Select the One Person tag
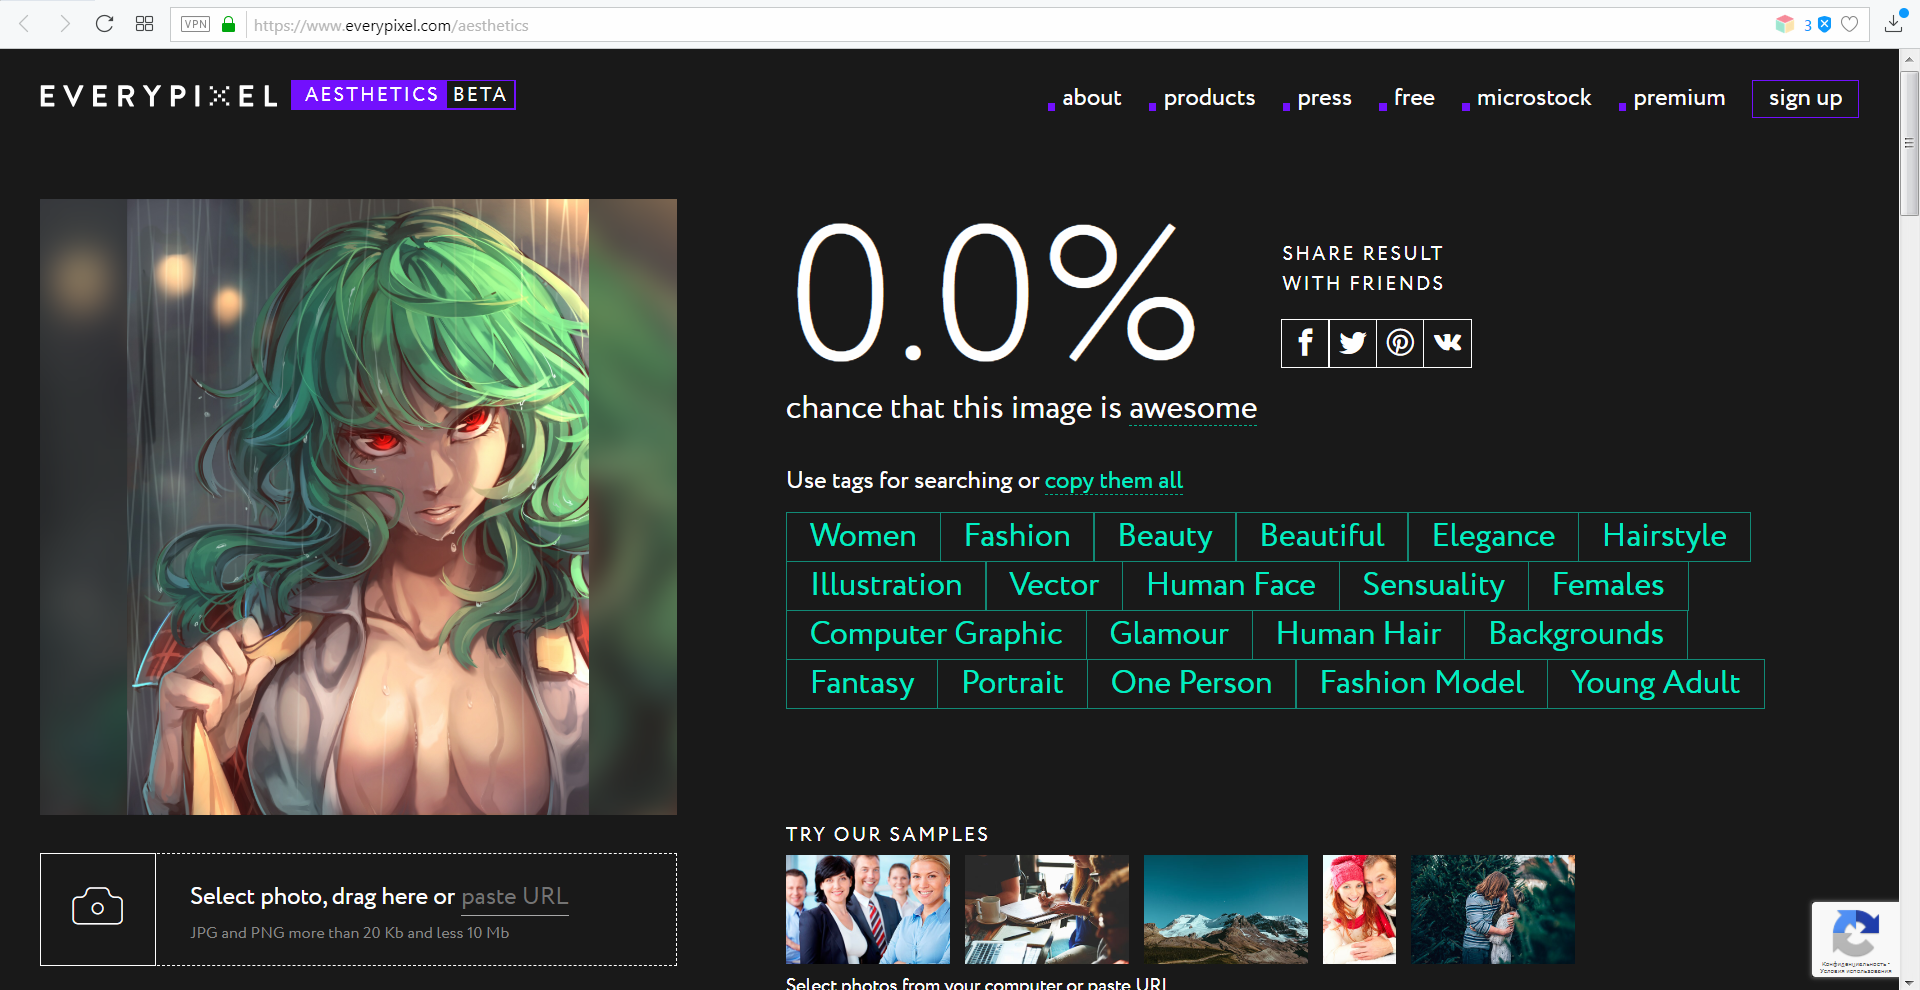 click(1191, 684)
